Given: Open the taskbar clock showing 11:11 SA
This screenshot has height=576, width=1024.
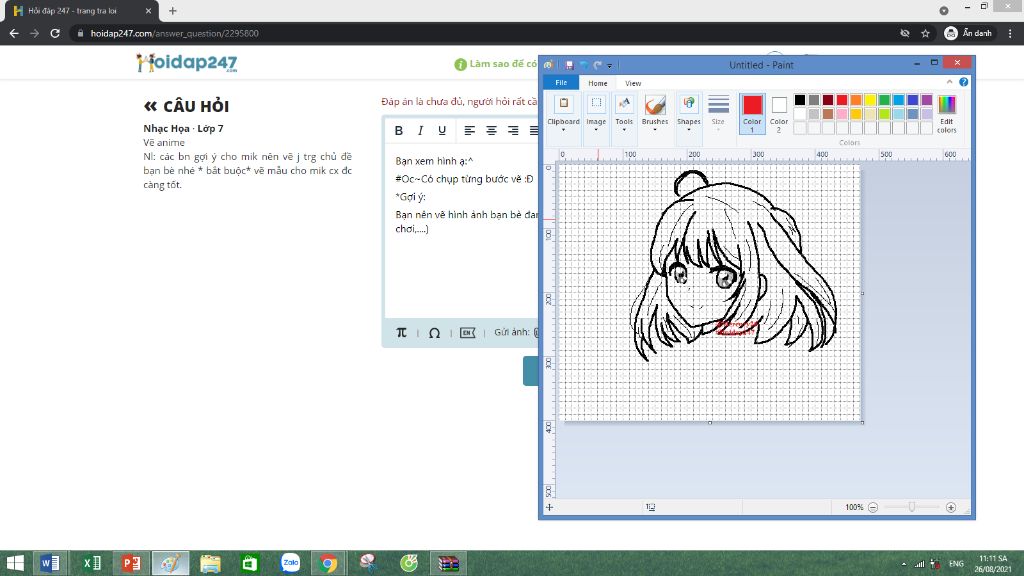Looking at the screenshot, I should 993,564.
